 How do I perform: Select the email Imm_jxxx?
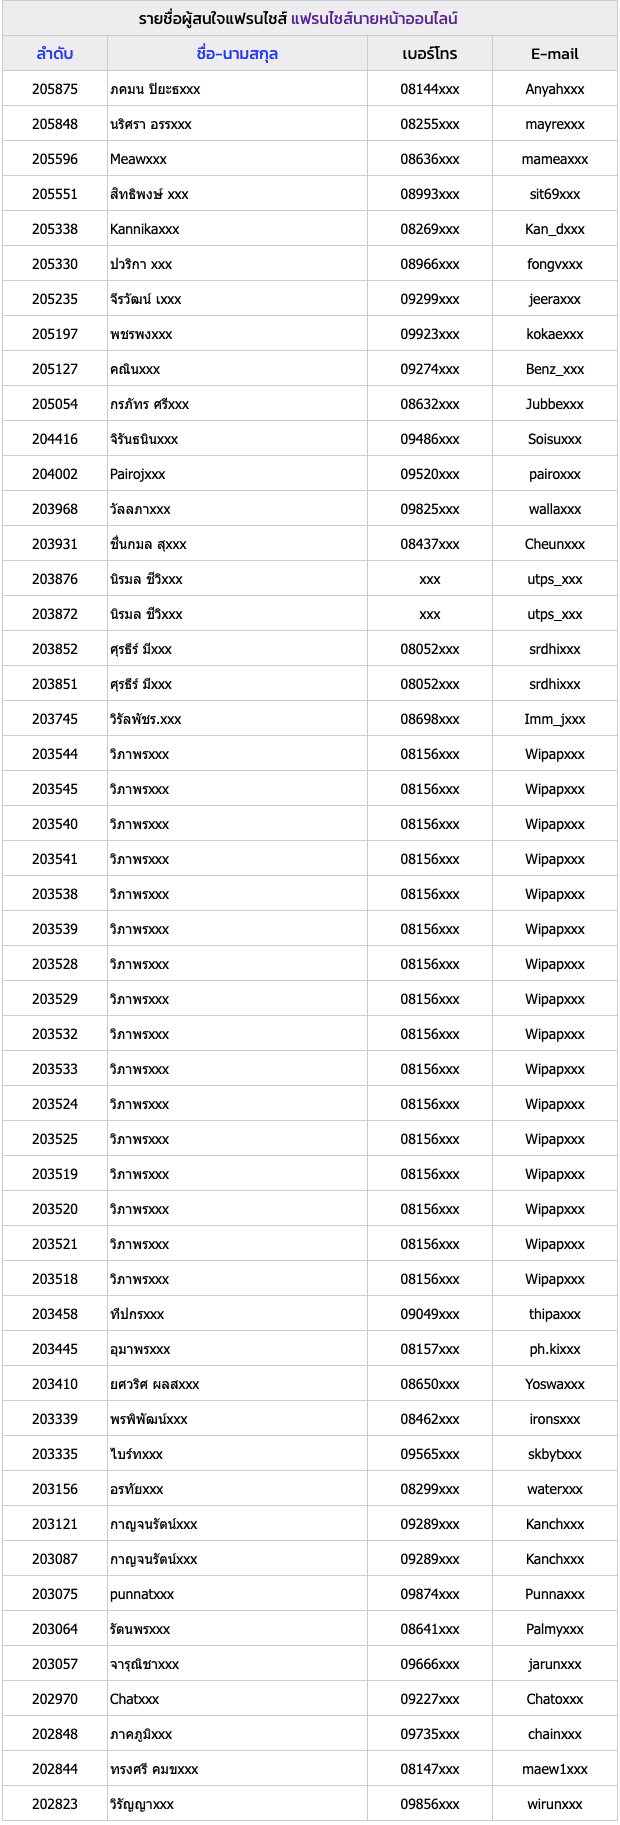[555, 719]
